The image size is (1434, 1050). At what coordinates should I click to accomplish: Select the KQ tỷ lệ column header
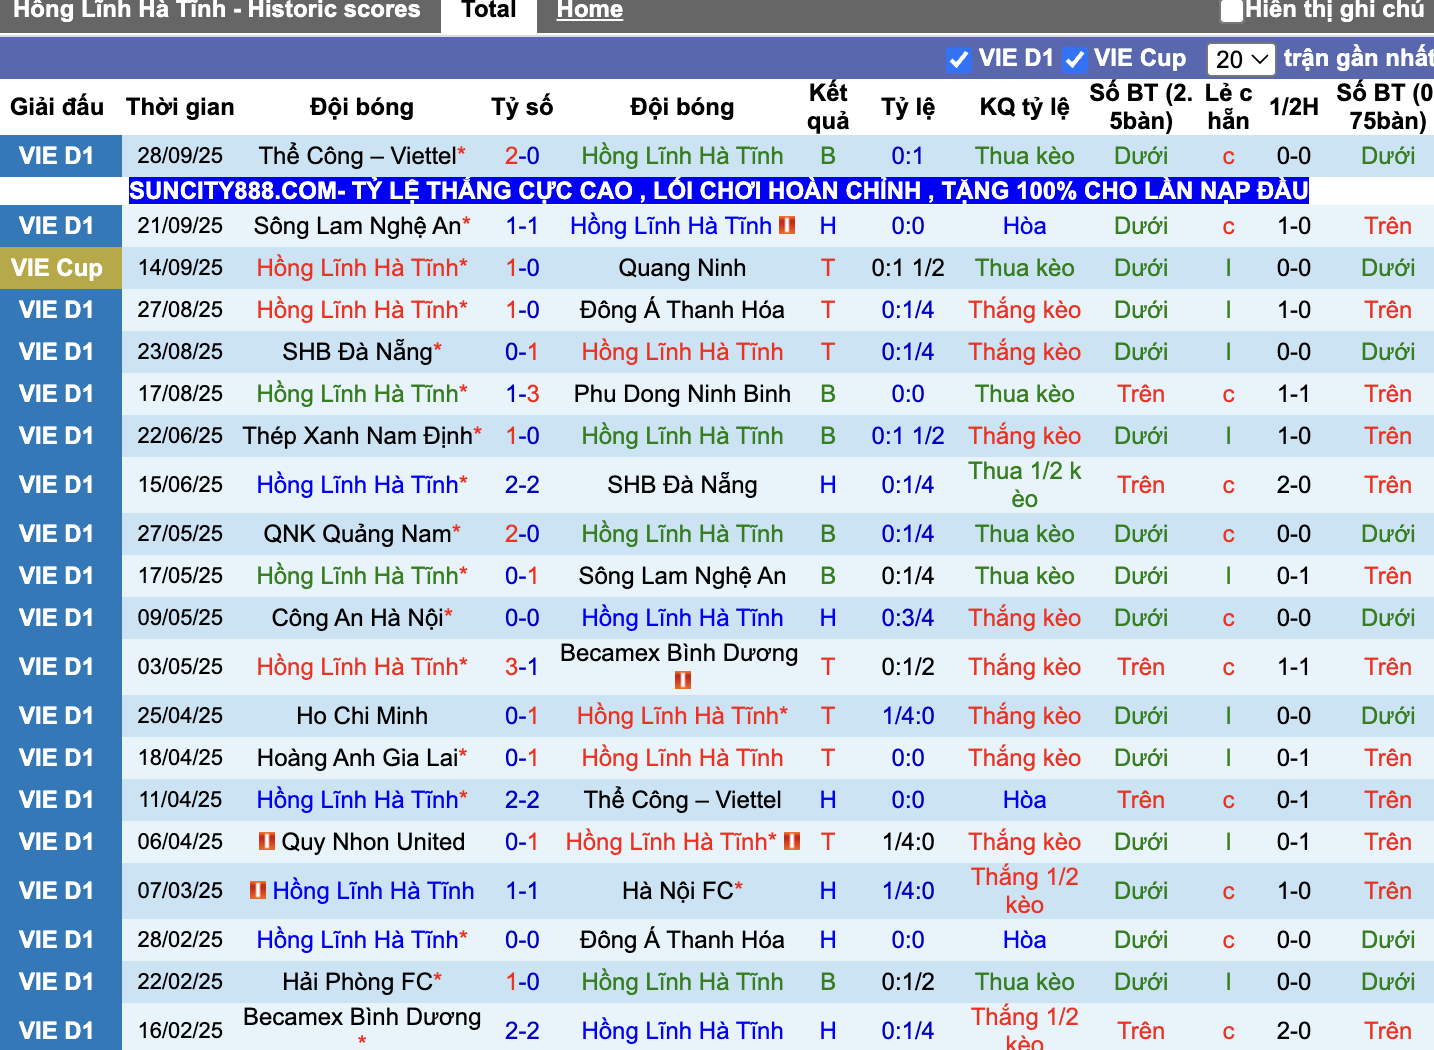pos(1025,107)
